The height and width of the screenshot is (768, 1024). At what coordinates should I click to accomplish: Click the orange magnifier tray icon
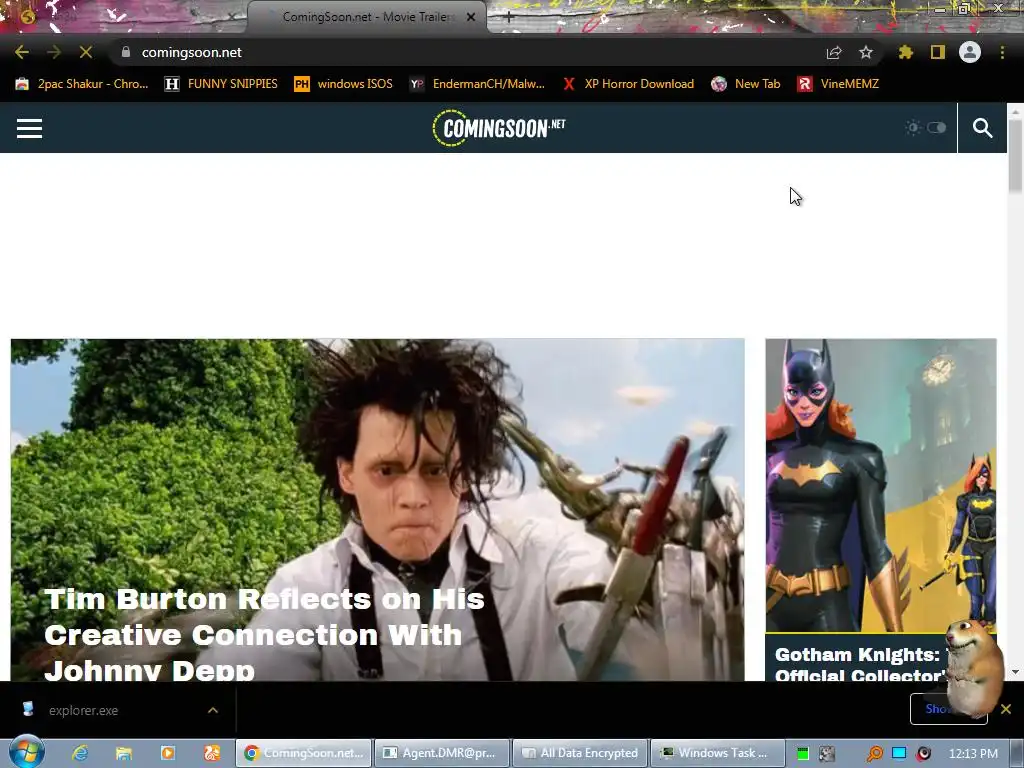coord(874,754)
